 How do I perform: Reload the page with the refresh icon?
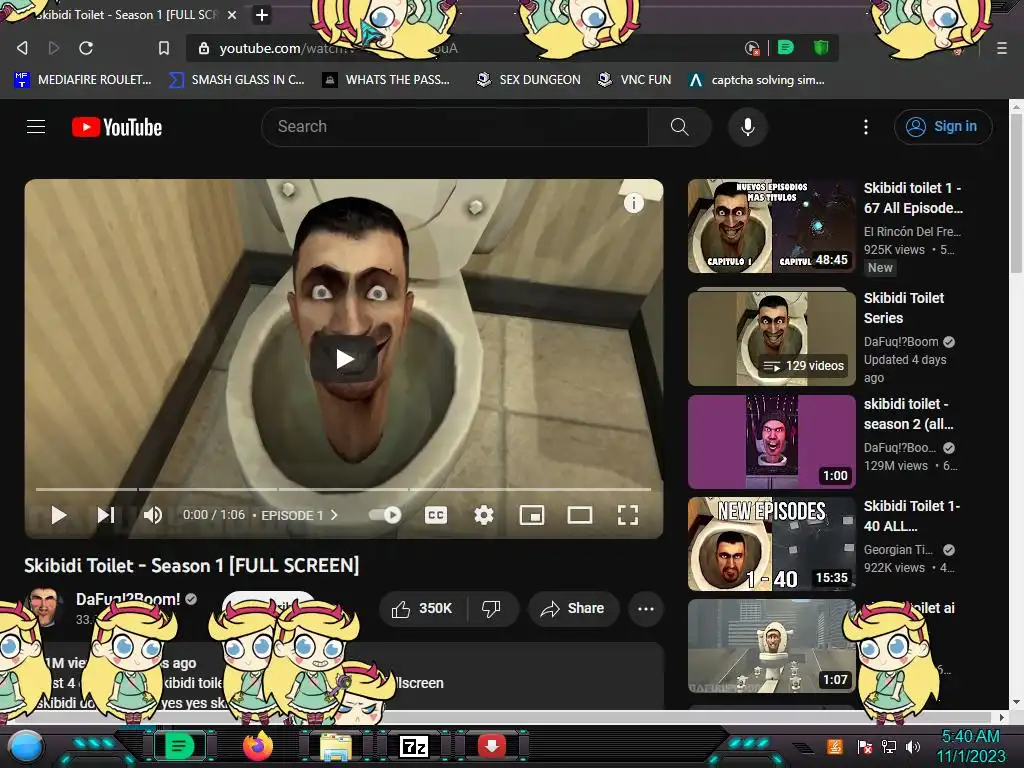86,48
